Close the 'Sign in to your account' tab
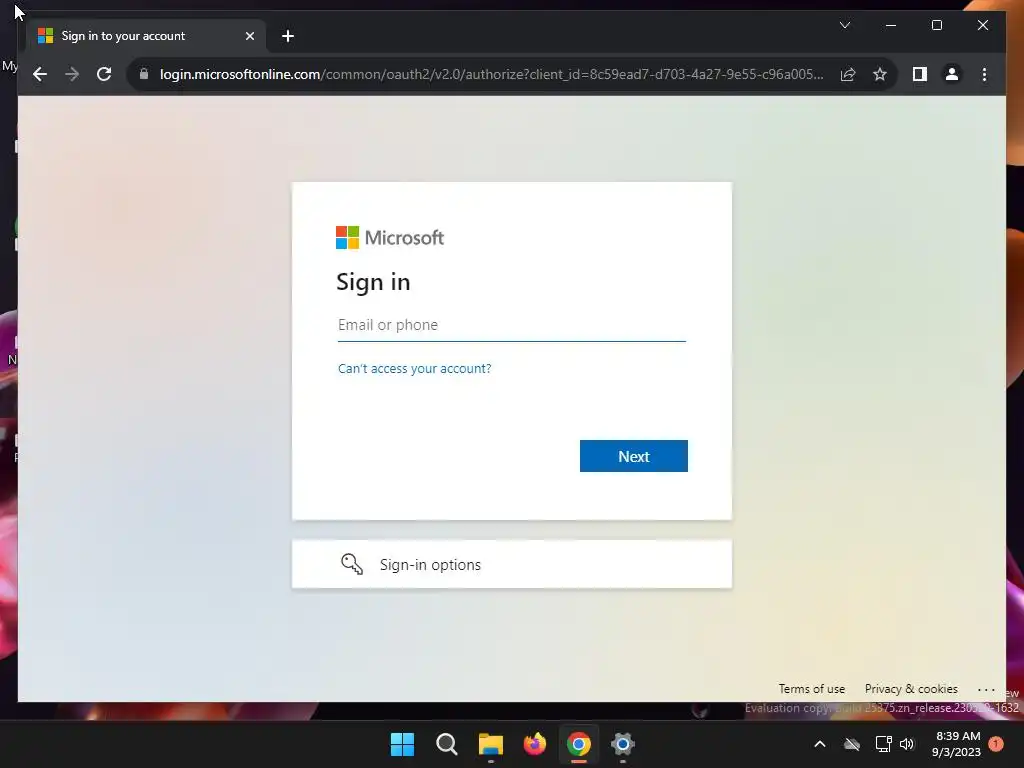The height and width of the screenshot is (768, 1024). 249,36
